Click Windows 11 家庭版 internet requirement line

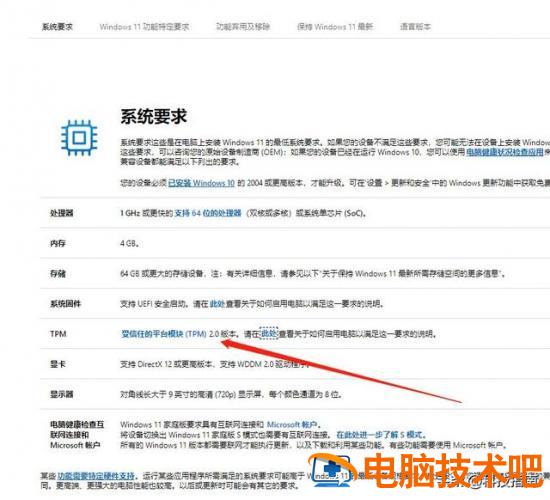click(221, 425)
